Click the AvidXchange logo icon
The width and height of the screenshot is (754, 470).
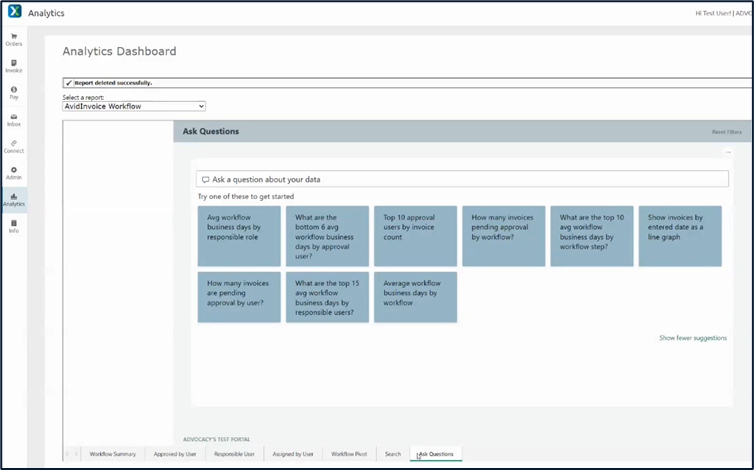tap(15, 11)
